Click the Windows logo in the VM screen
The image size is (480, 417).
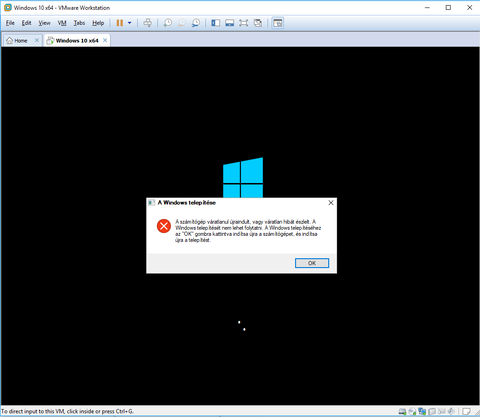point(243,177)
